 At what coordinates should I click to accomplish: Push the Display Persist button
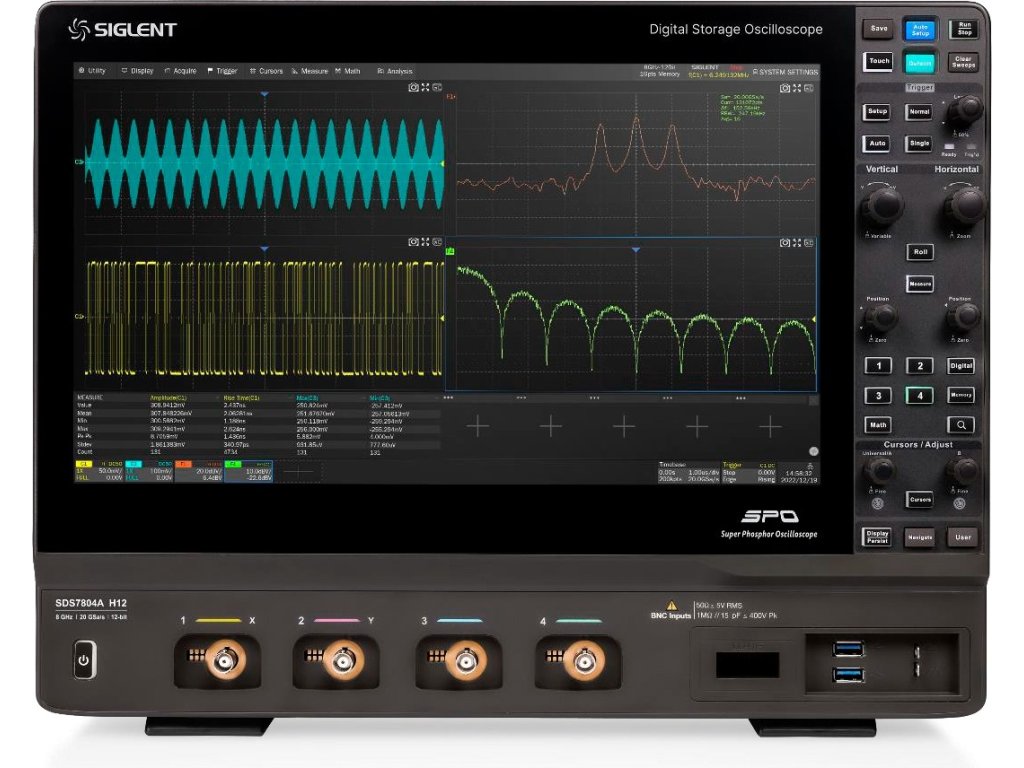click(877, 537)
